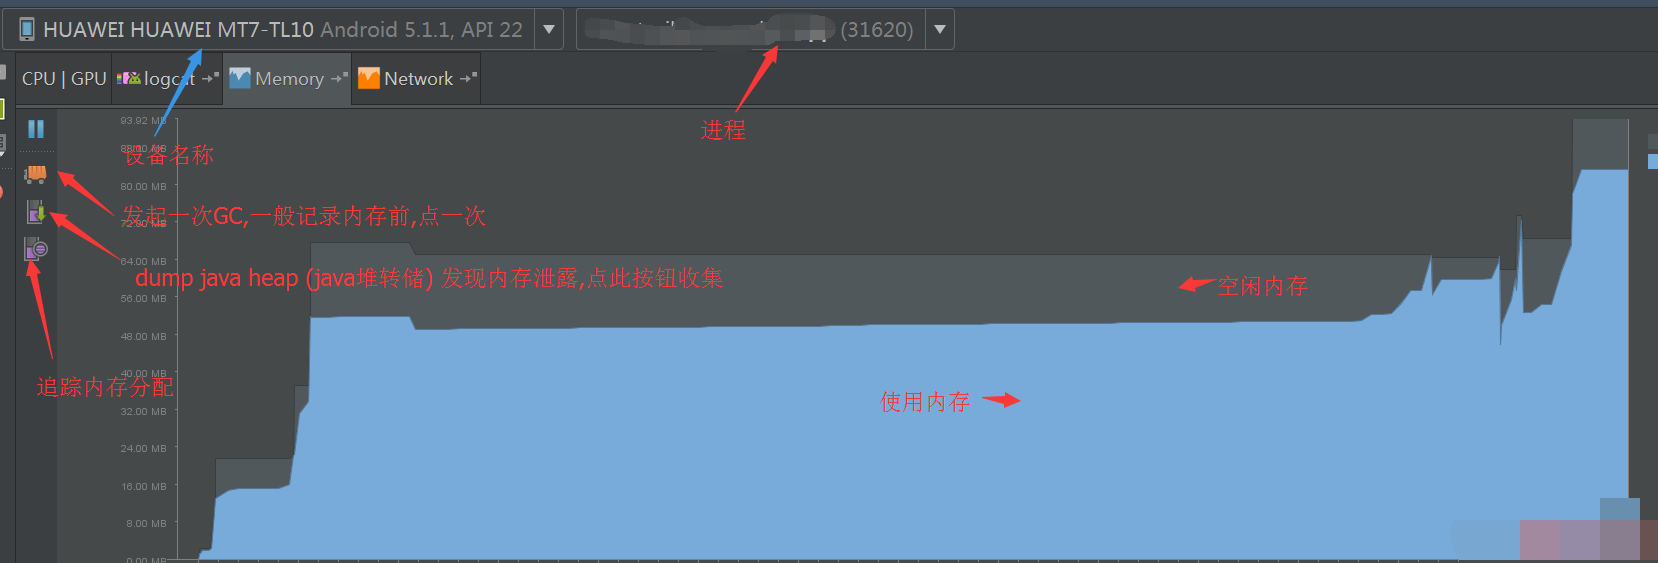Initiate GC with the garbage truck icon
The width and height of the screenshot is (1658, 563).
36,174
